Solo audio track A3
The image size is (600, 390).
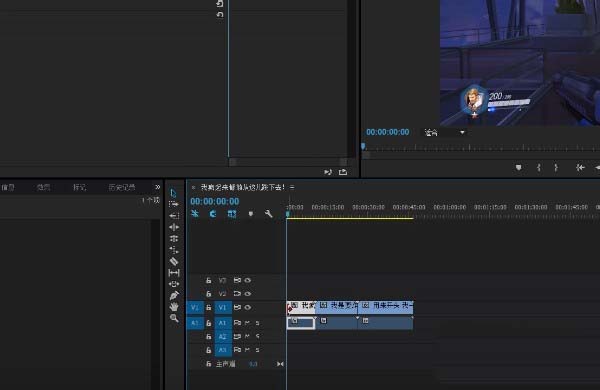tap(258, 350)
